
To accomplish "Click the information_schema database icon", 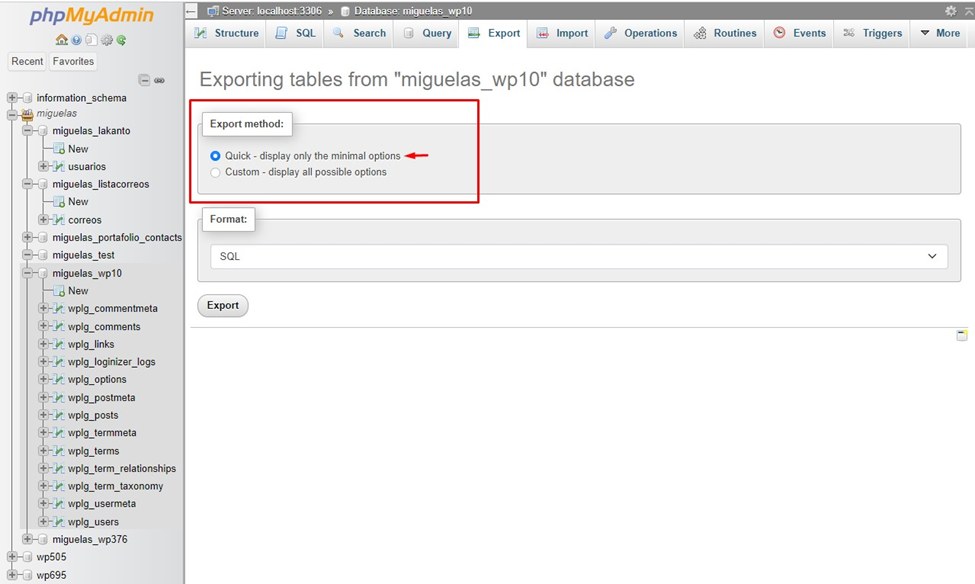I will [27, 98].
